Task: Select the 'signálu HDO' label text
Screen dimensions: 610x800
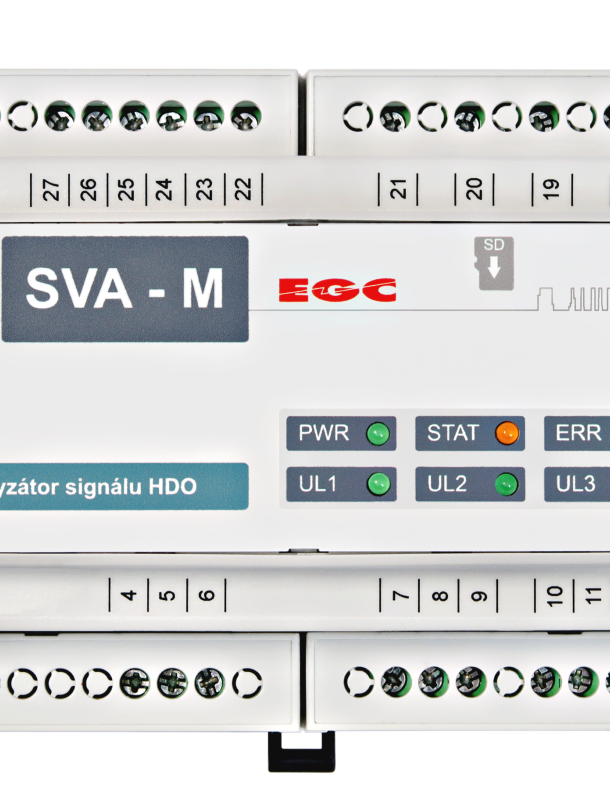Action: (131, 487)
